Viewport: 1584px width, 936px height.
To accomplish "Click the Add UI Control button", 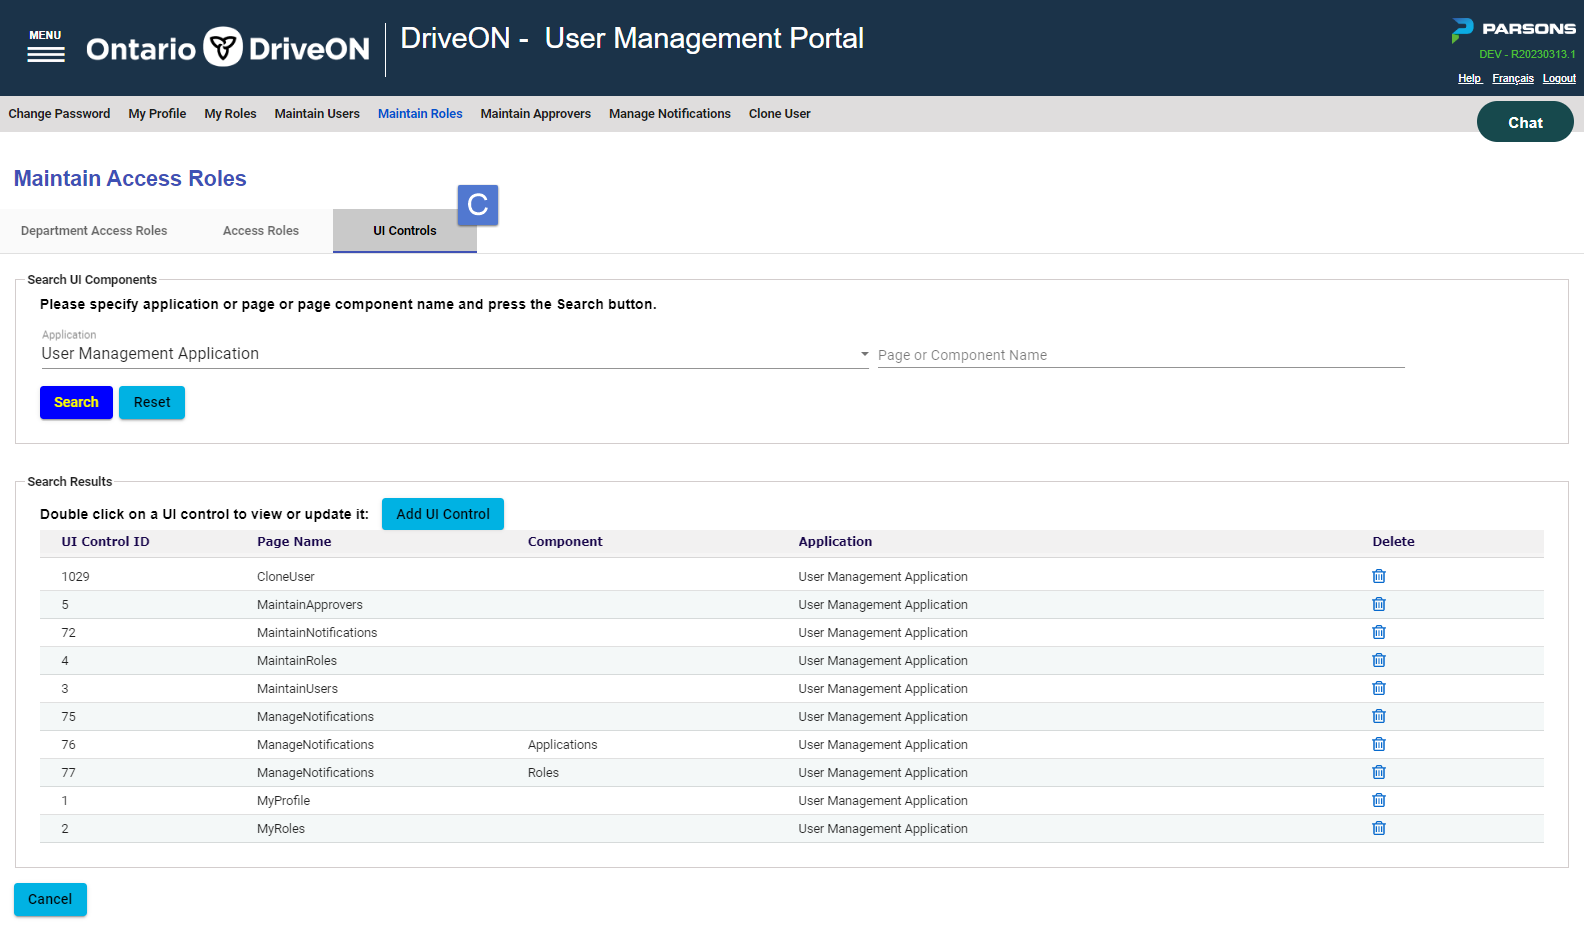I will [x=443, y=514].
